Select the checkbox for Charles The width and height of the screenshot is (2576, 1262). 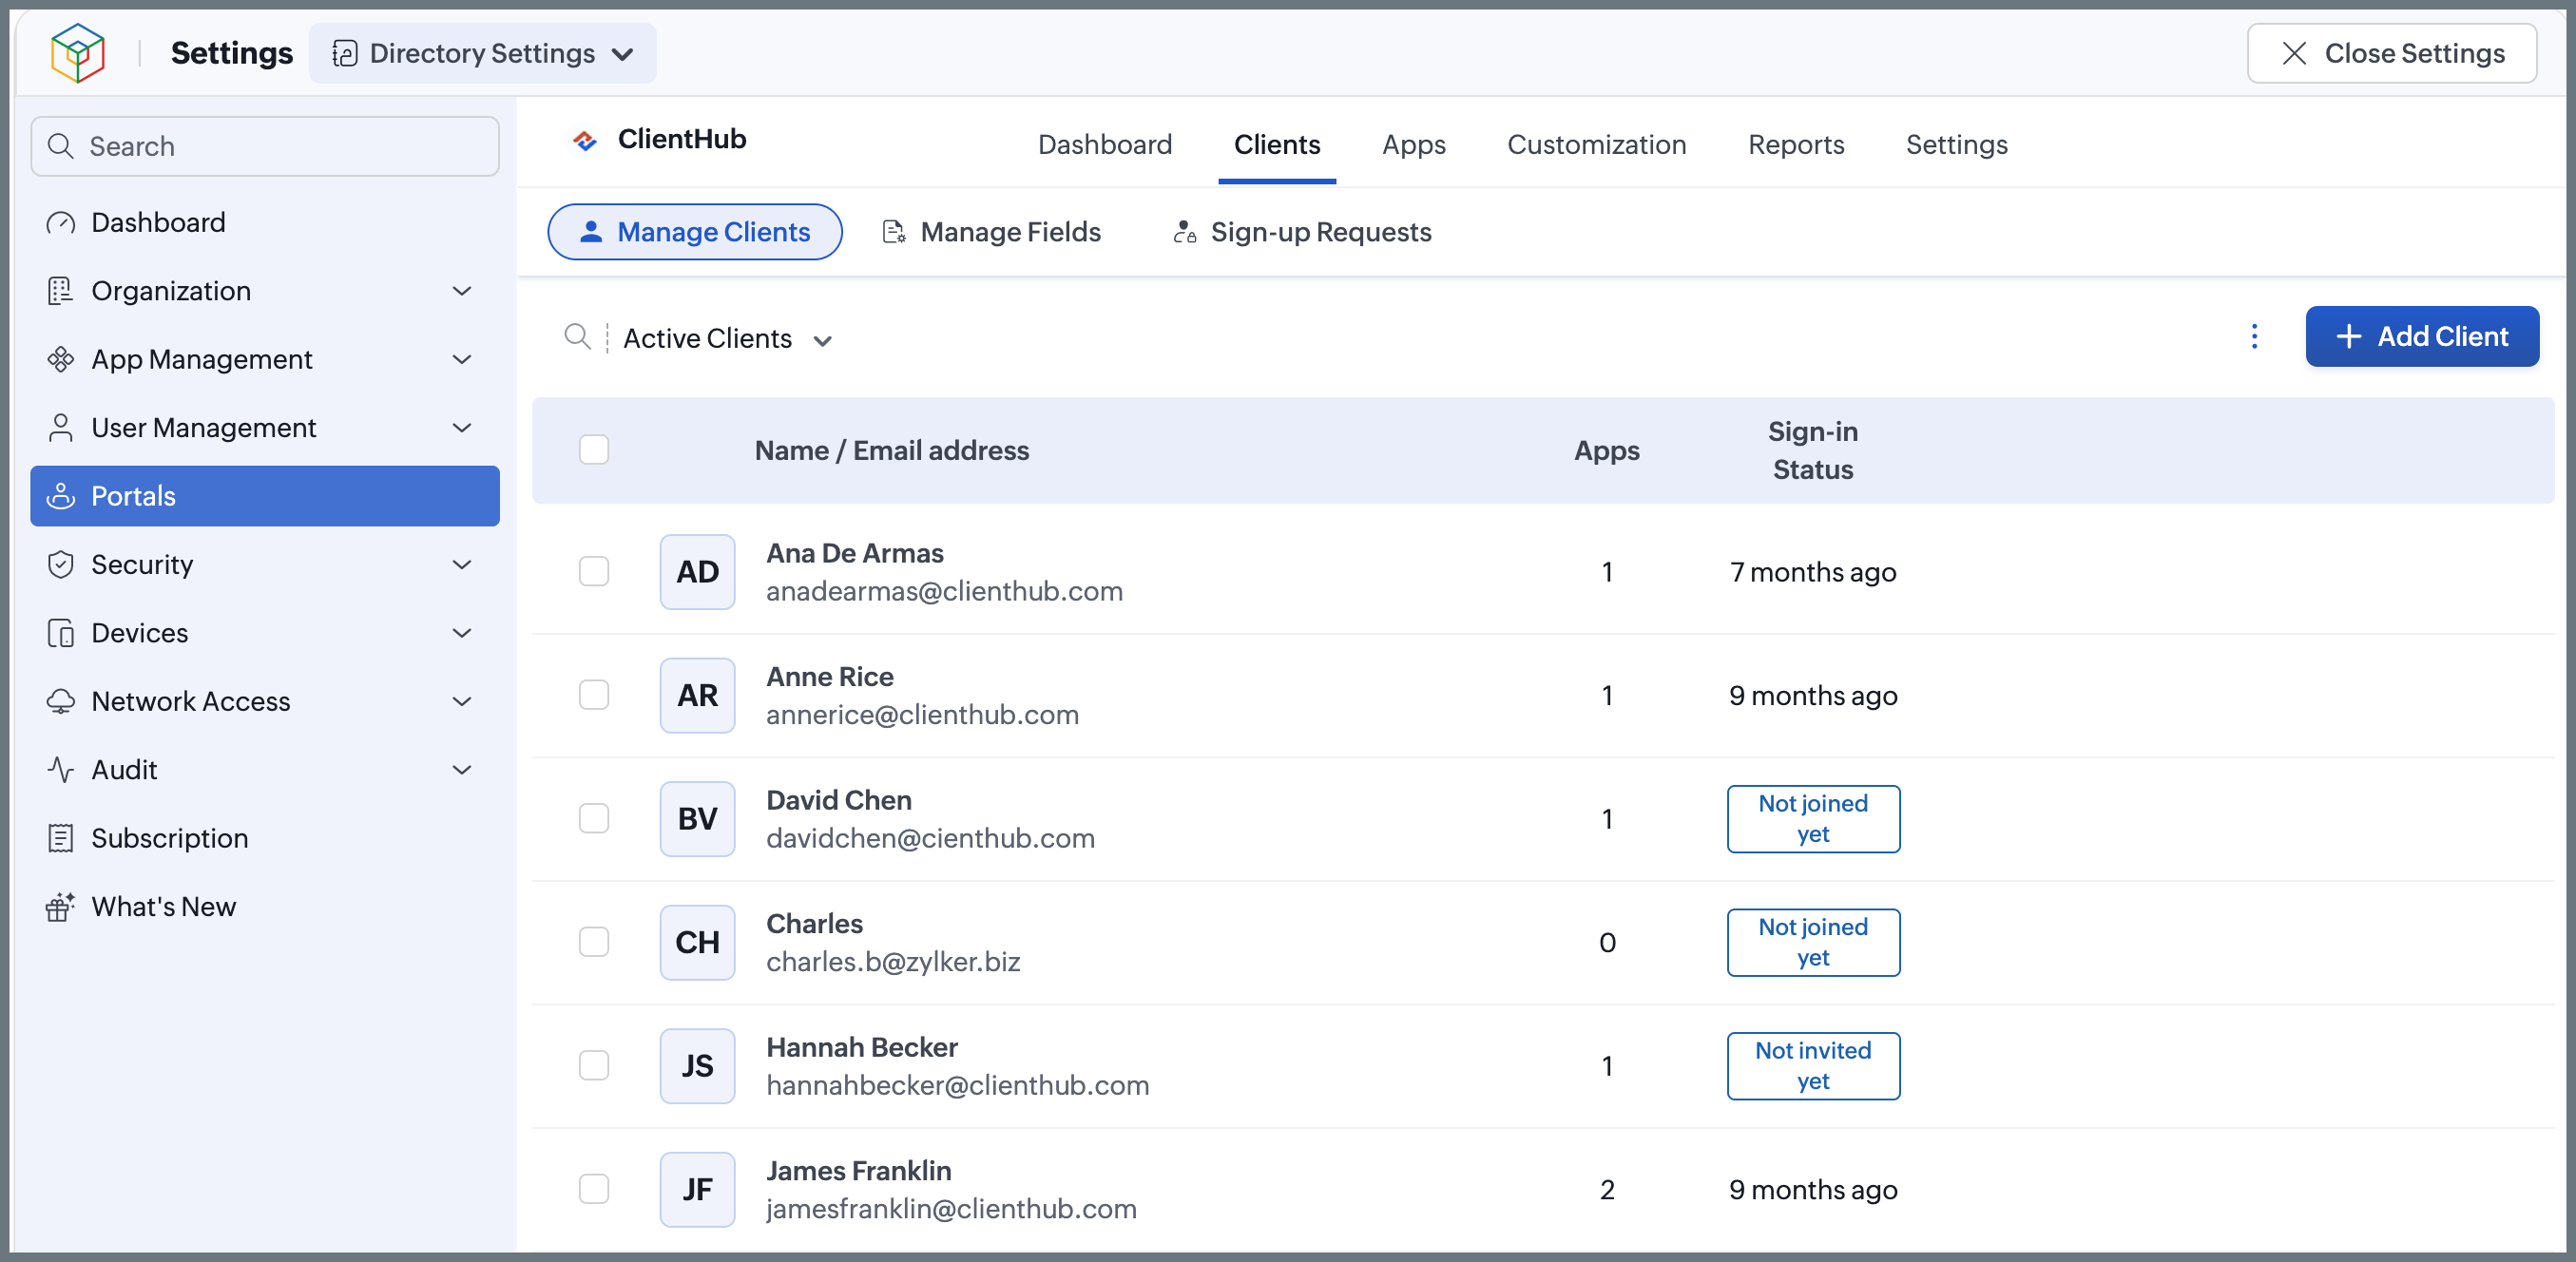(x=594, y=942)
